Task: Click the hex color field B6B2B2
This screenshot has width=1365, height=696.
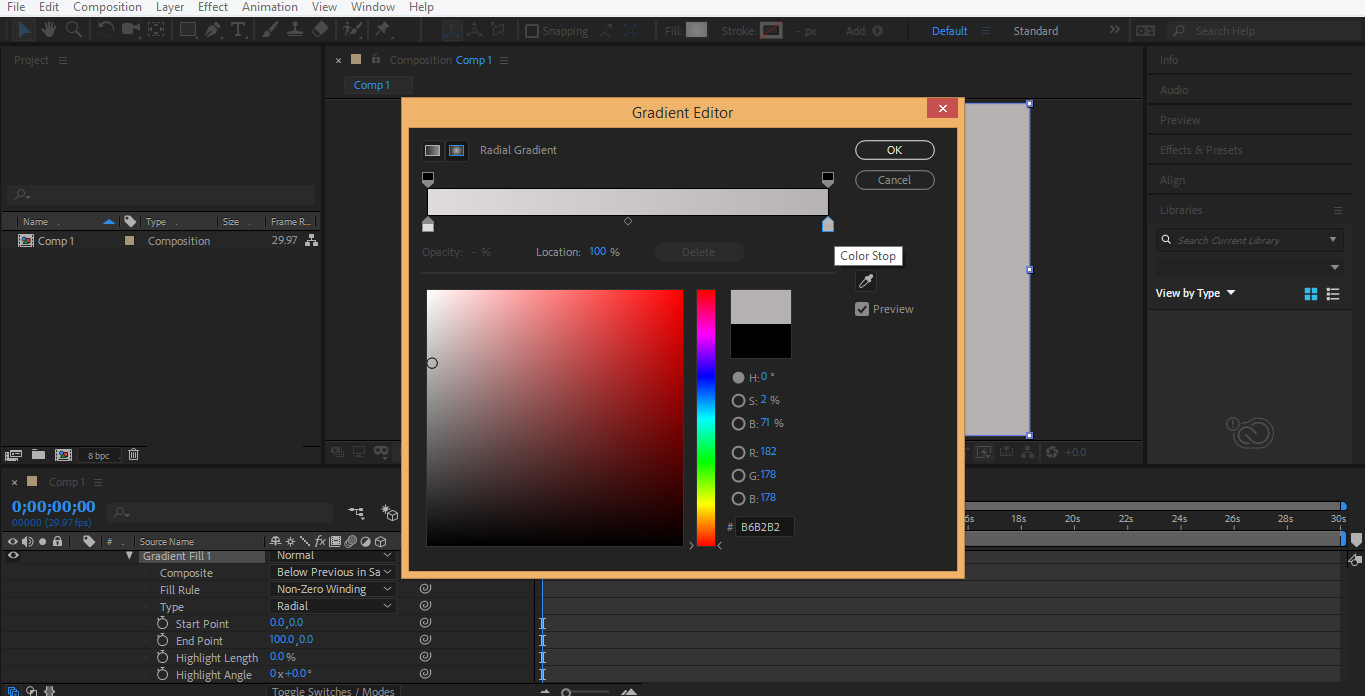Action: point(765,527)
